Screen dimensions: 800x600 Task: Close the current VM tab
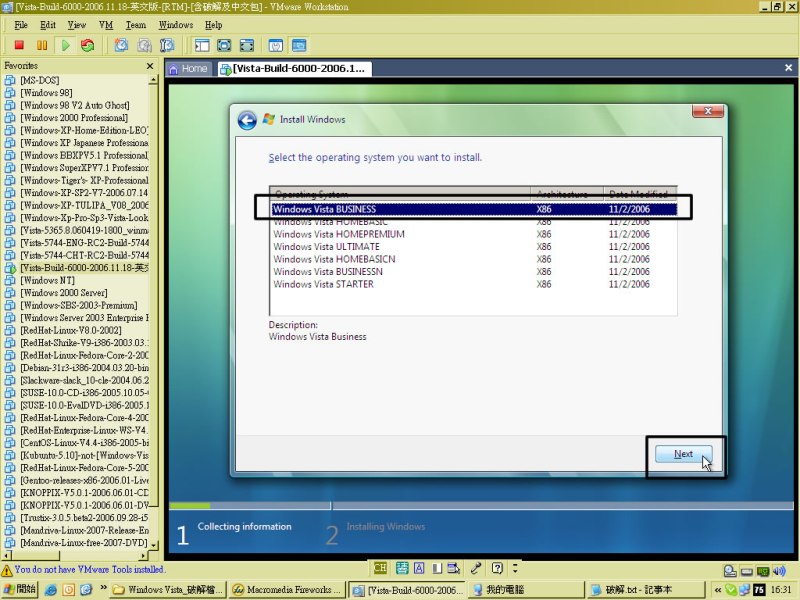tap(788, 68)
